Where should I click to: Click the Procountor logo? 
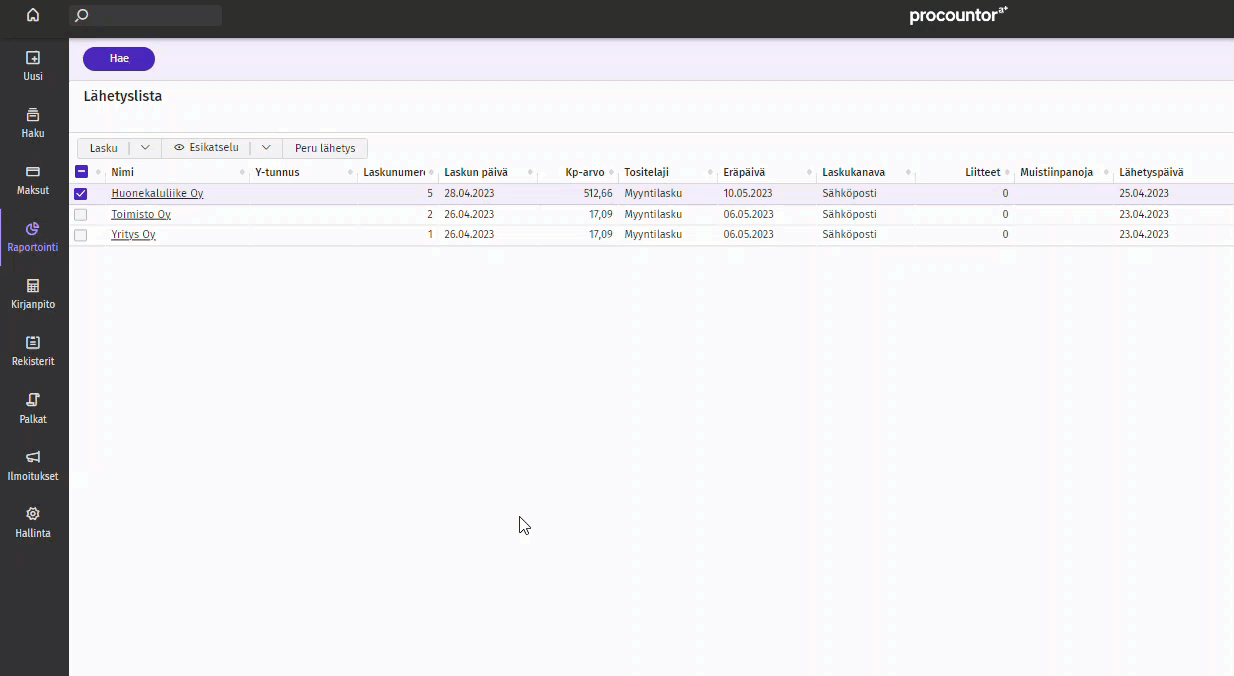pyautogui.click(x=958, y=15)
